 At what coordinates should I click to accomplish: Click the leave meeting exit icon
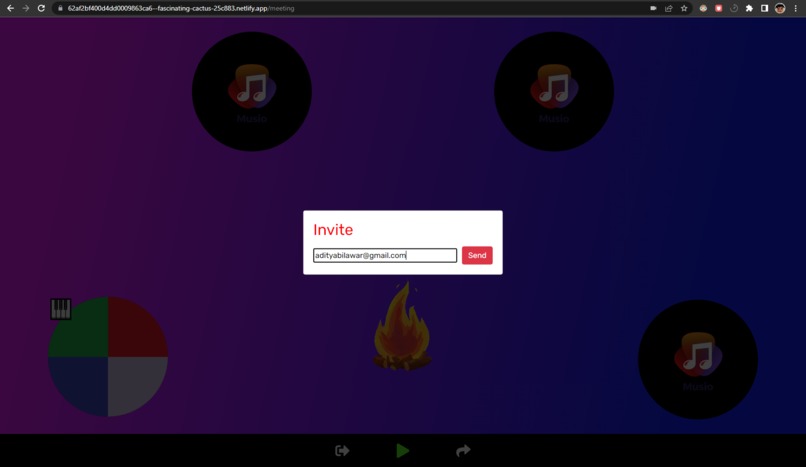coord(342,451)
